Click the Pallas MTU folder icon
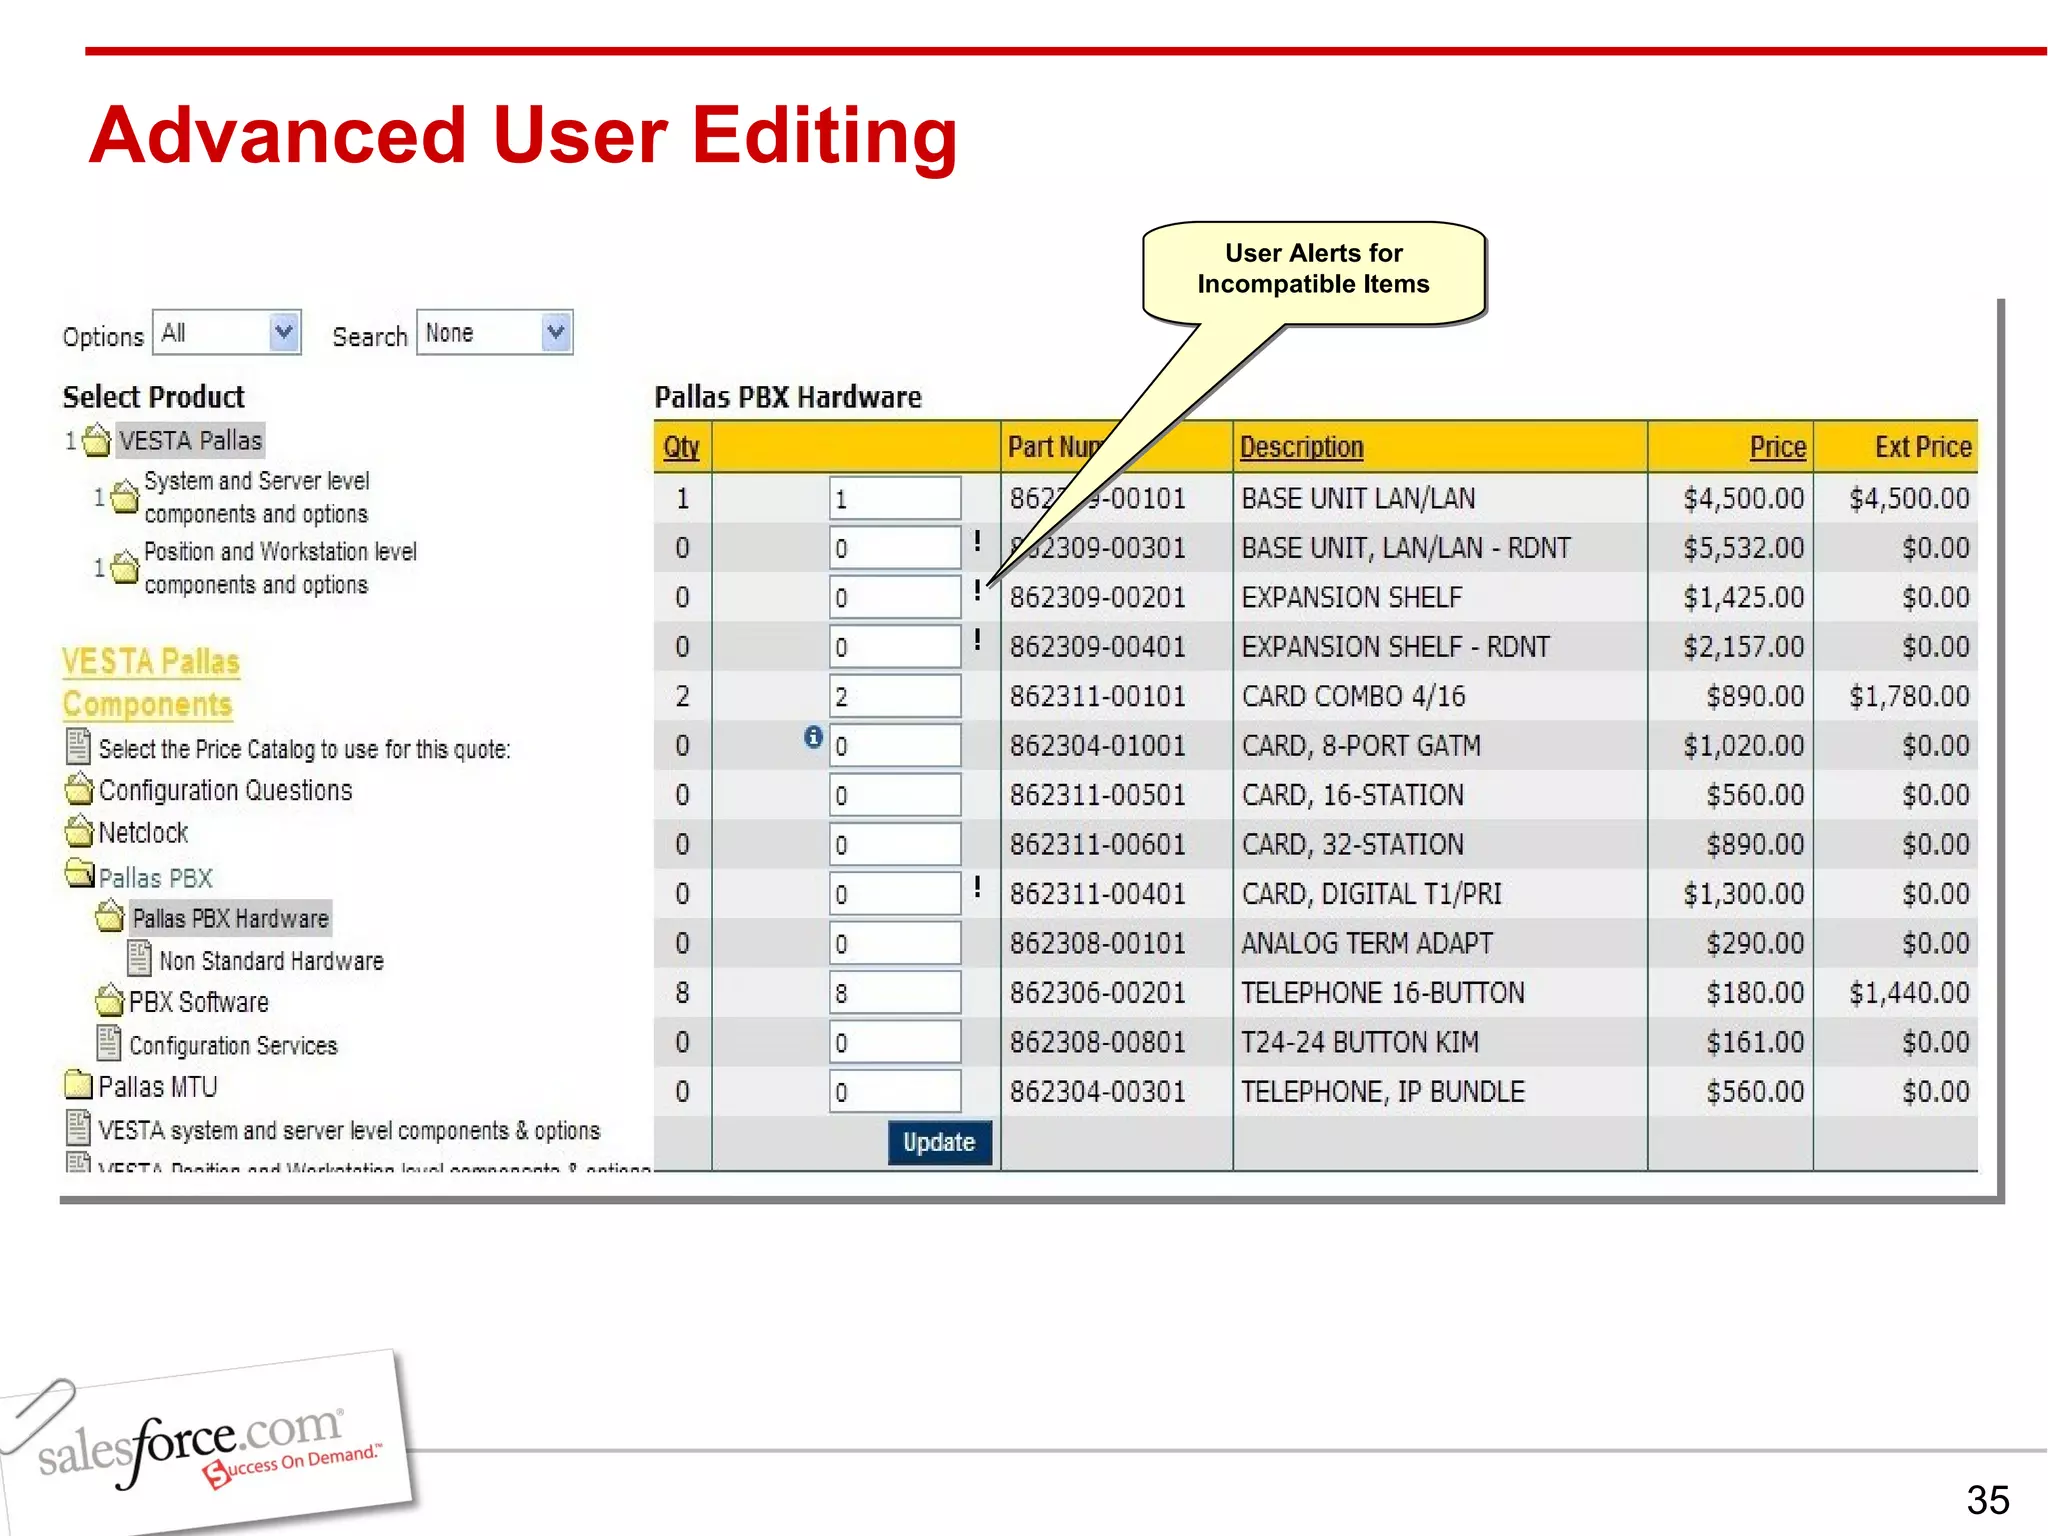Viewport: 2048px width, 1536px height. click(x=79, y=1084)
